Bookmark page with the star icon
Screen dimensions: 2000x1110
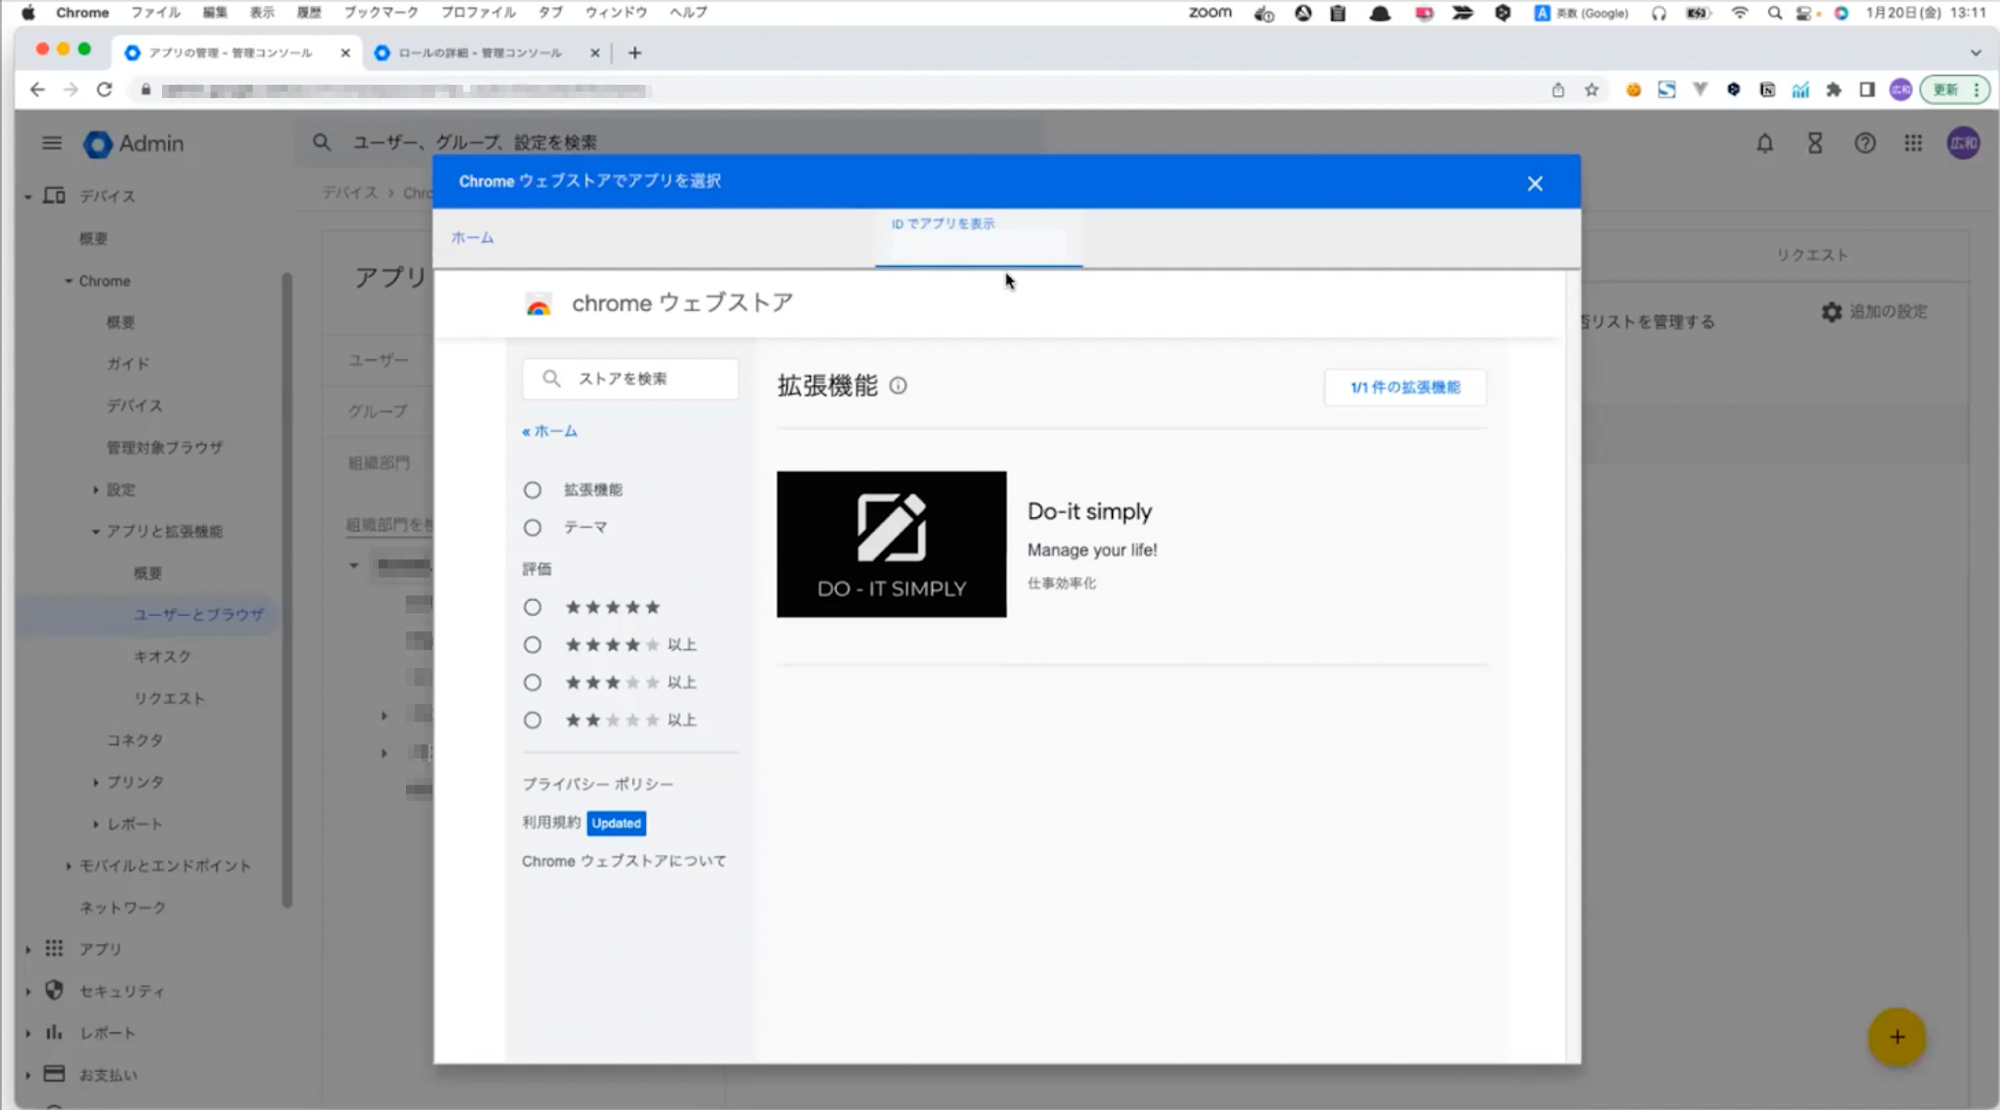[x=1591, y=90]
